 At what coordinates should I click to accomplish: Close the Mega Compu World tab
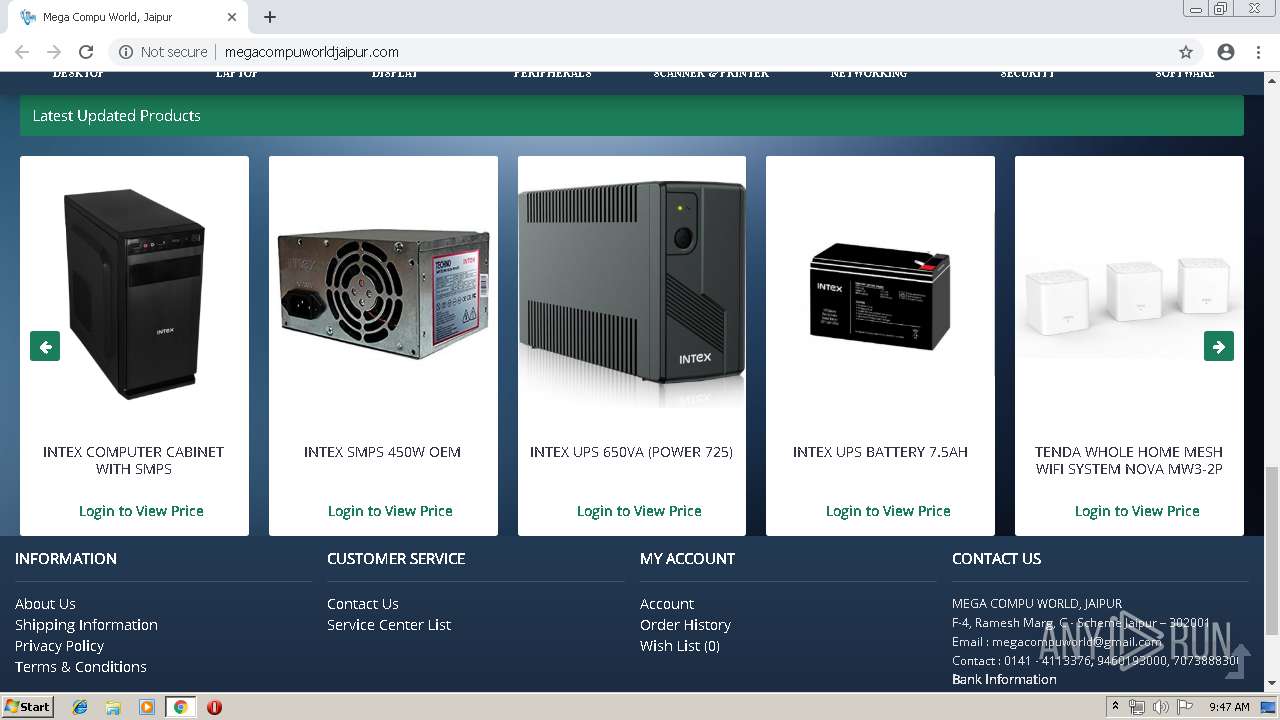click(x=232, y=17)
